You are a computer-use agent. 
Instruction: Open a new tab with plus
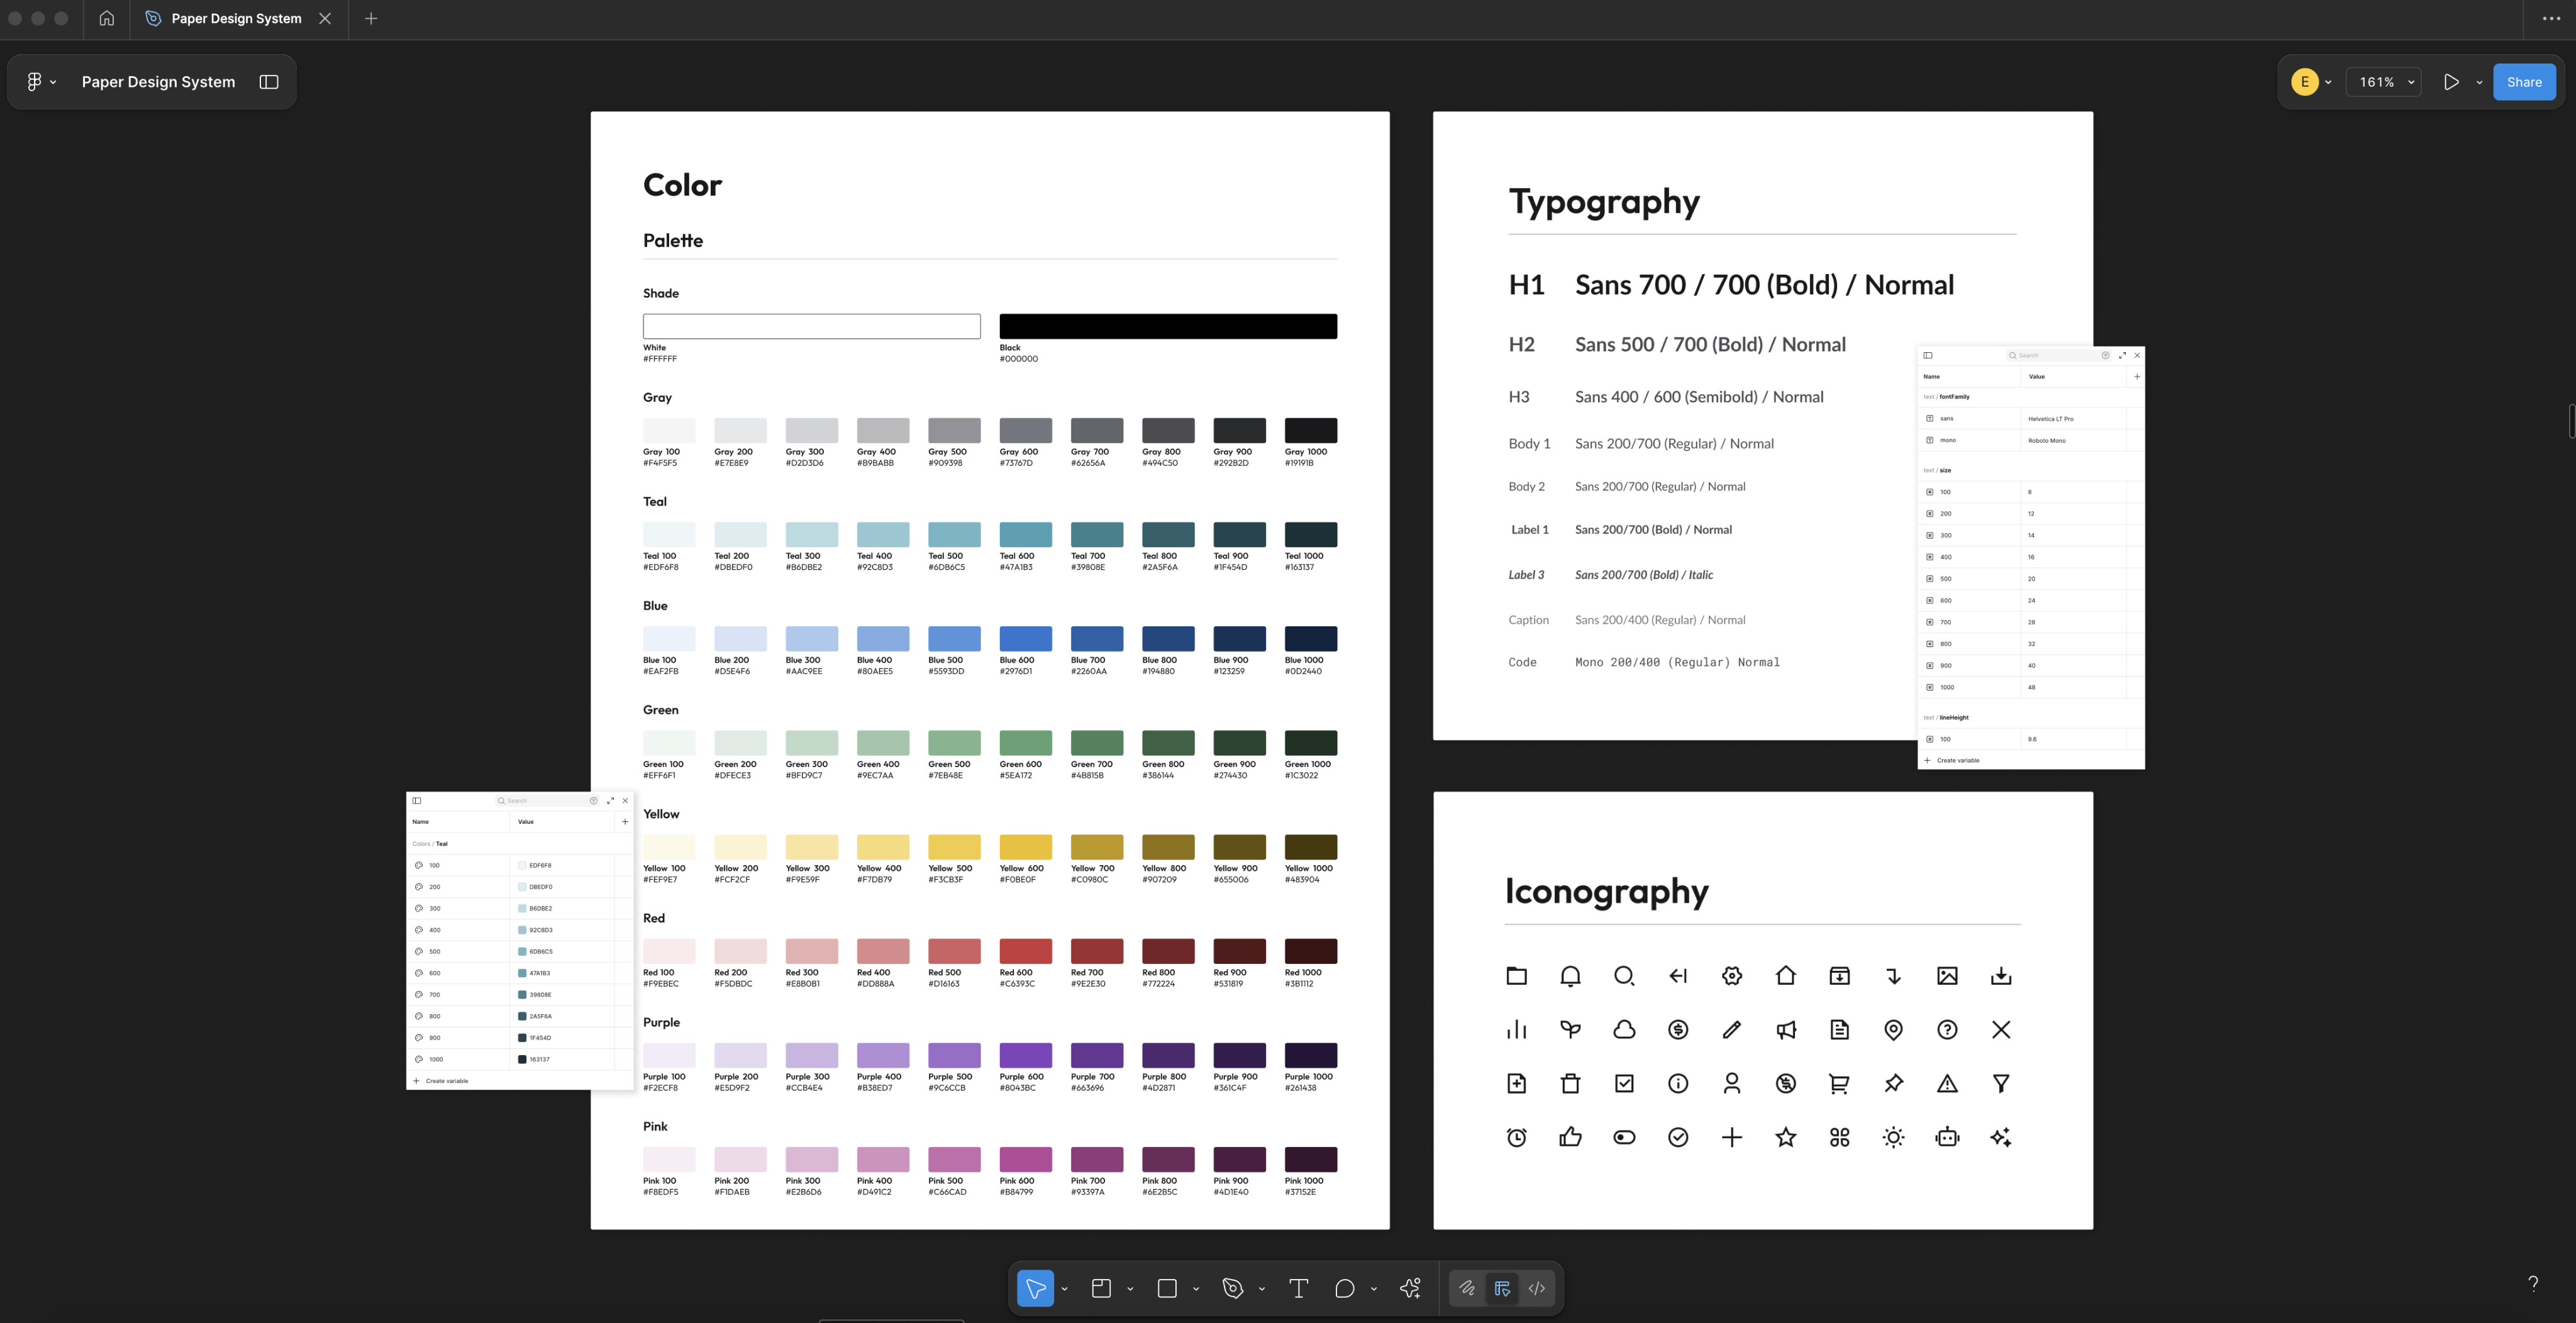click(x=371, y=18)
